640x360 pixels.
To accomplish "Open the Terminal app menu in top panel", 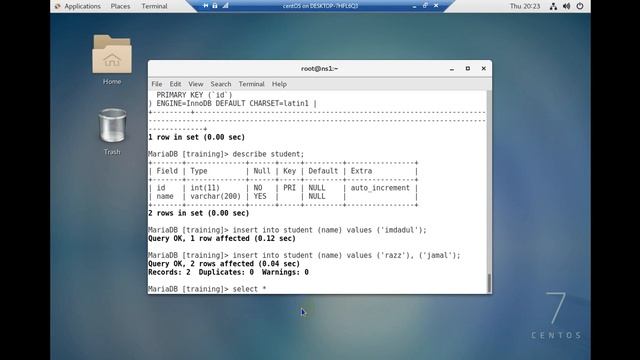I will point(154,6).
